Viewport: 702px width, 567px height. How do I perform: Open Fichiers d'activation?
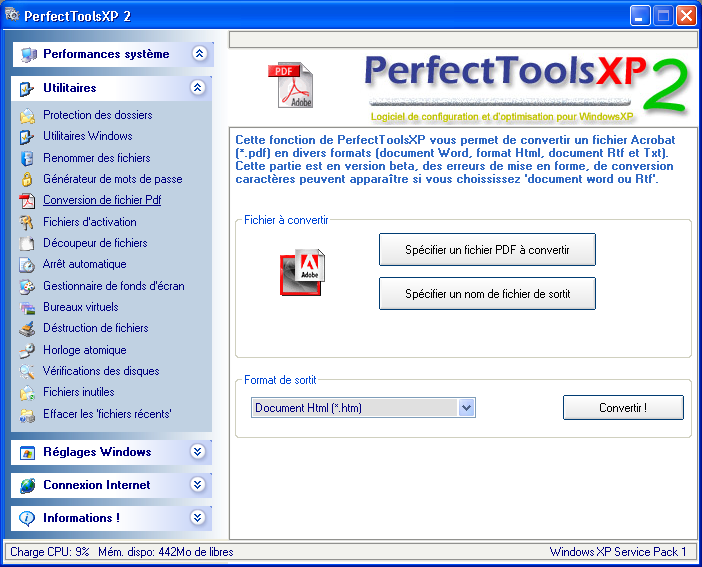point(90,222)
